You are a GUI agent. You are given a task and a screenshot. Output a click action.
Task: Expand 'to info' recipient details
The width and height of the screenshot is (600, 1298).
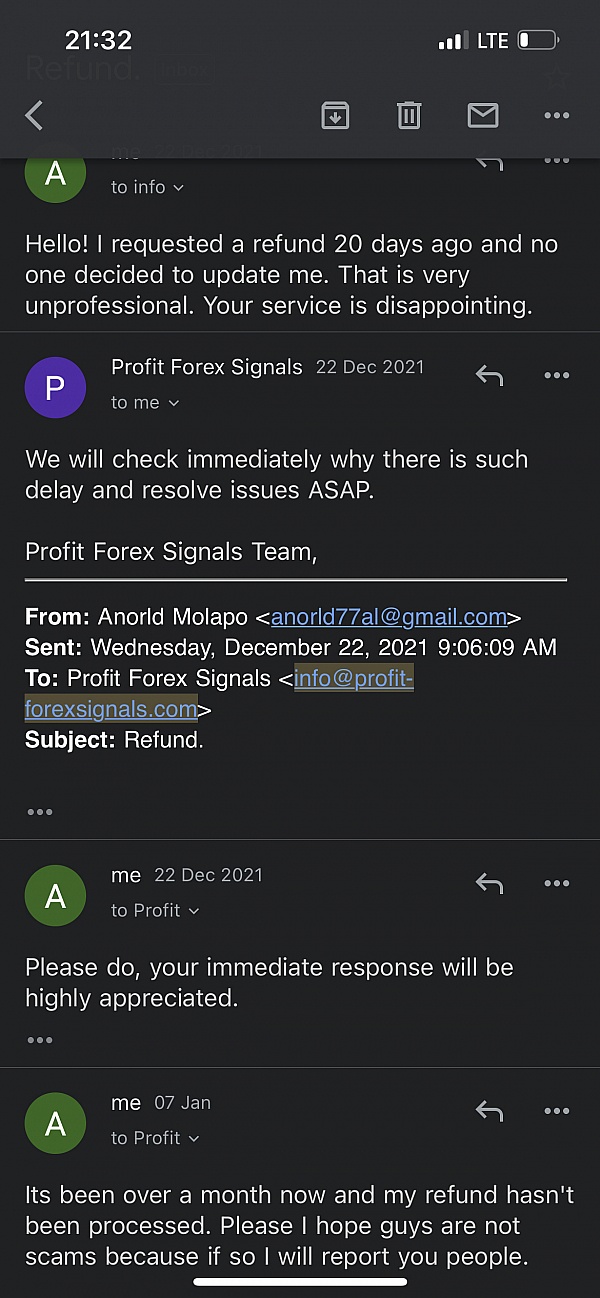pyautogui.click(x=148, y=187)
